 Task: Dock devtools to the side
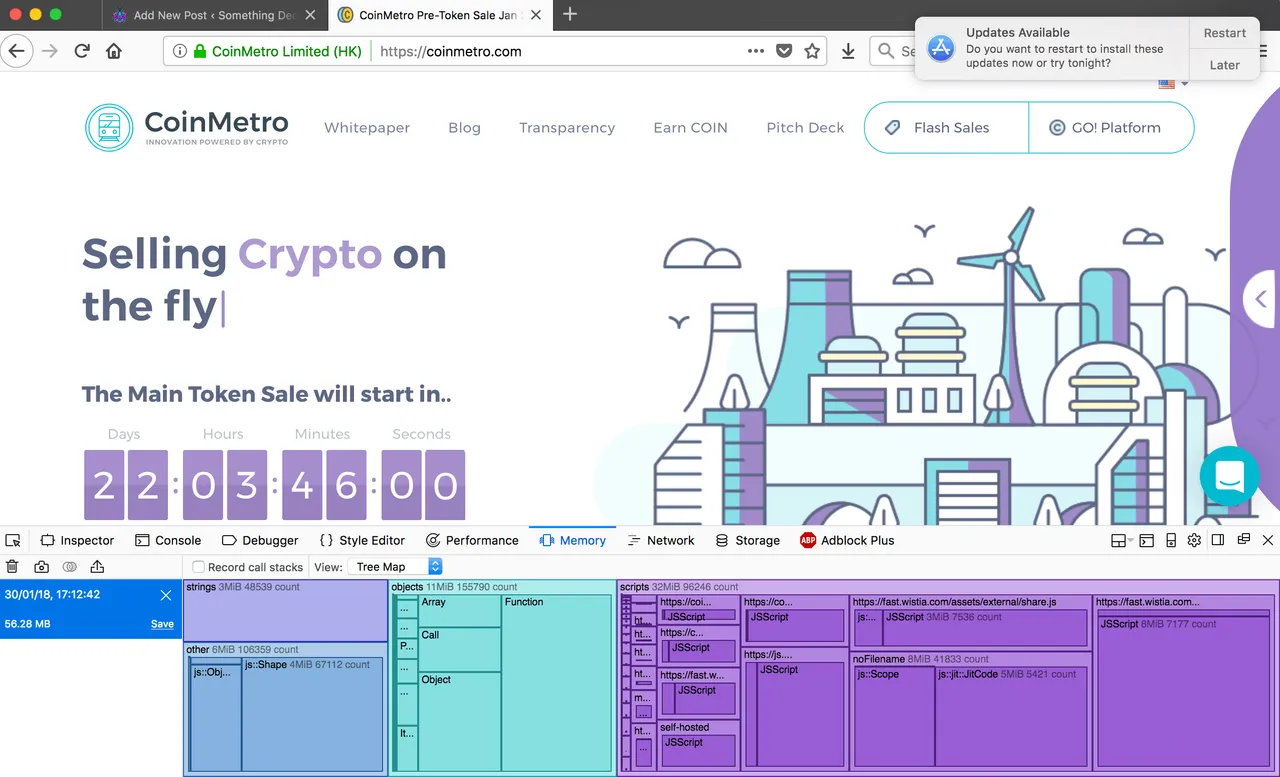pos(1218,540)
